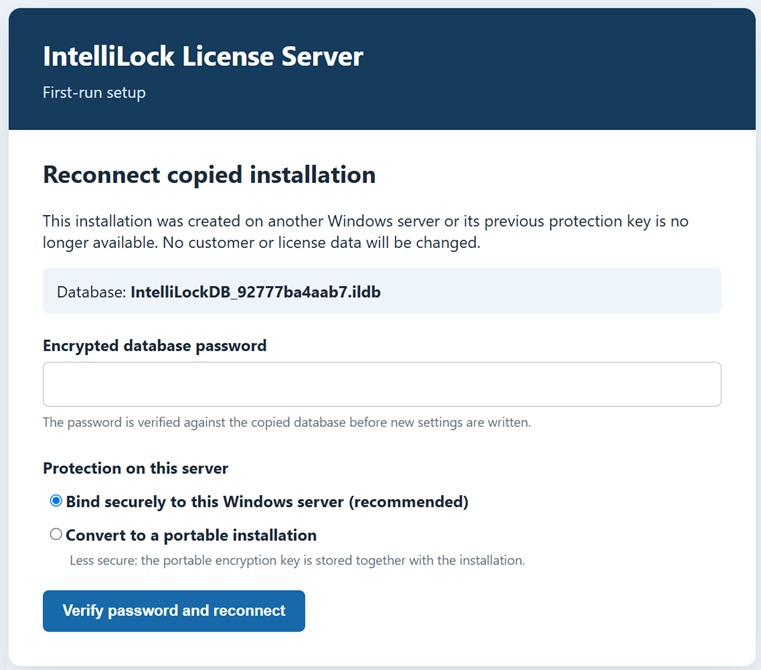This screenshot has height=670, width=761.
Task: Click the IntelliLock License Server title
Action: pyautogui.click(x=203, y=56)
